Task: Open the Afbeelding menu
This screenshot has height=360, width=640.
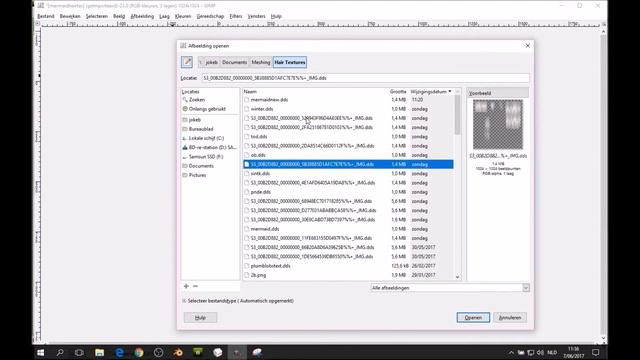Action: click(142, 16)
